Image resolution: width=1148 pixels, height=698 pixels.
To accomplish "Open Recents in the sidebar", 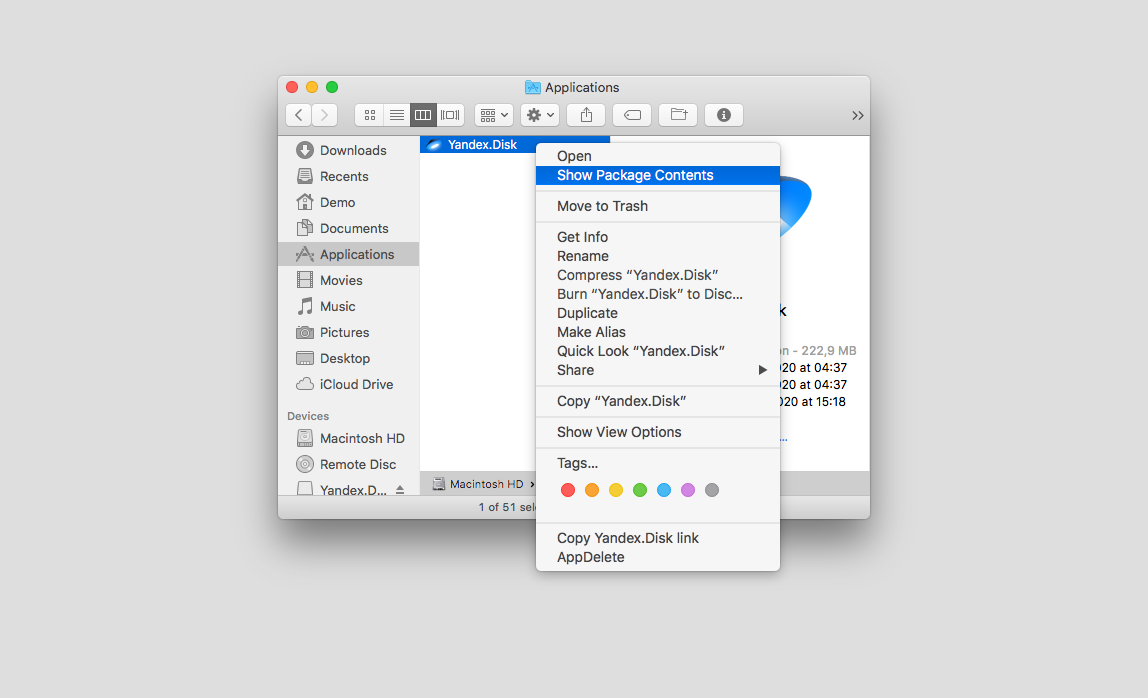I will 348,177.
